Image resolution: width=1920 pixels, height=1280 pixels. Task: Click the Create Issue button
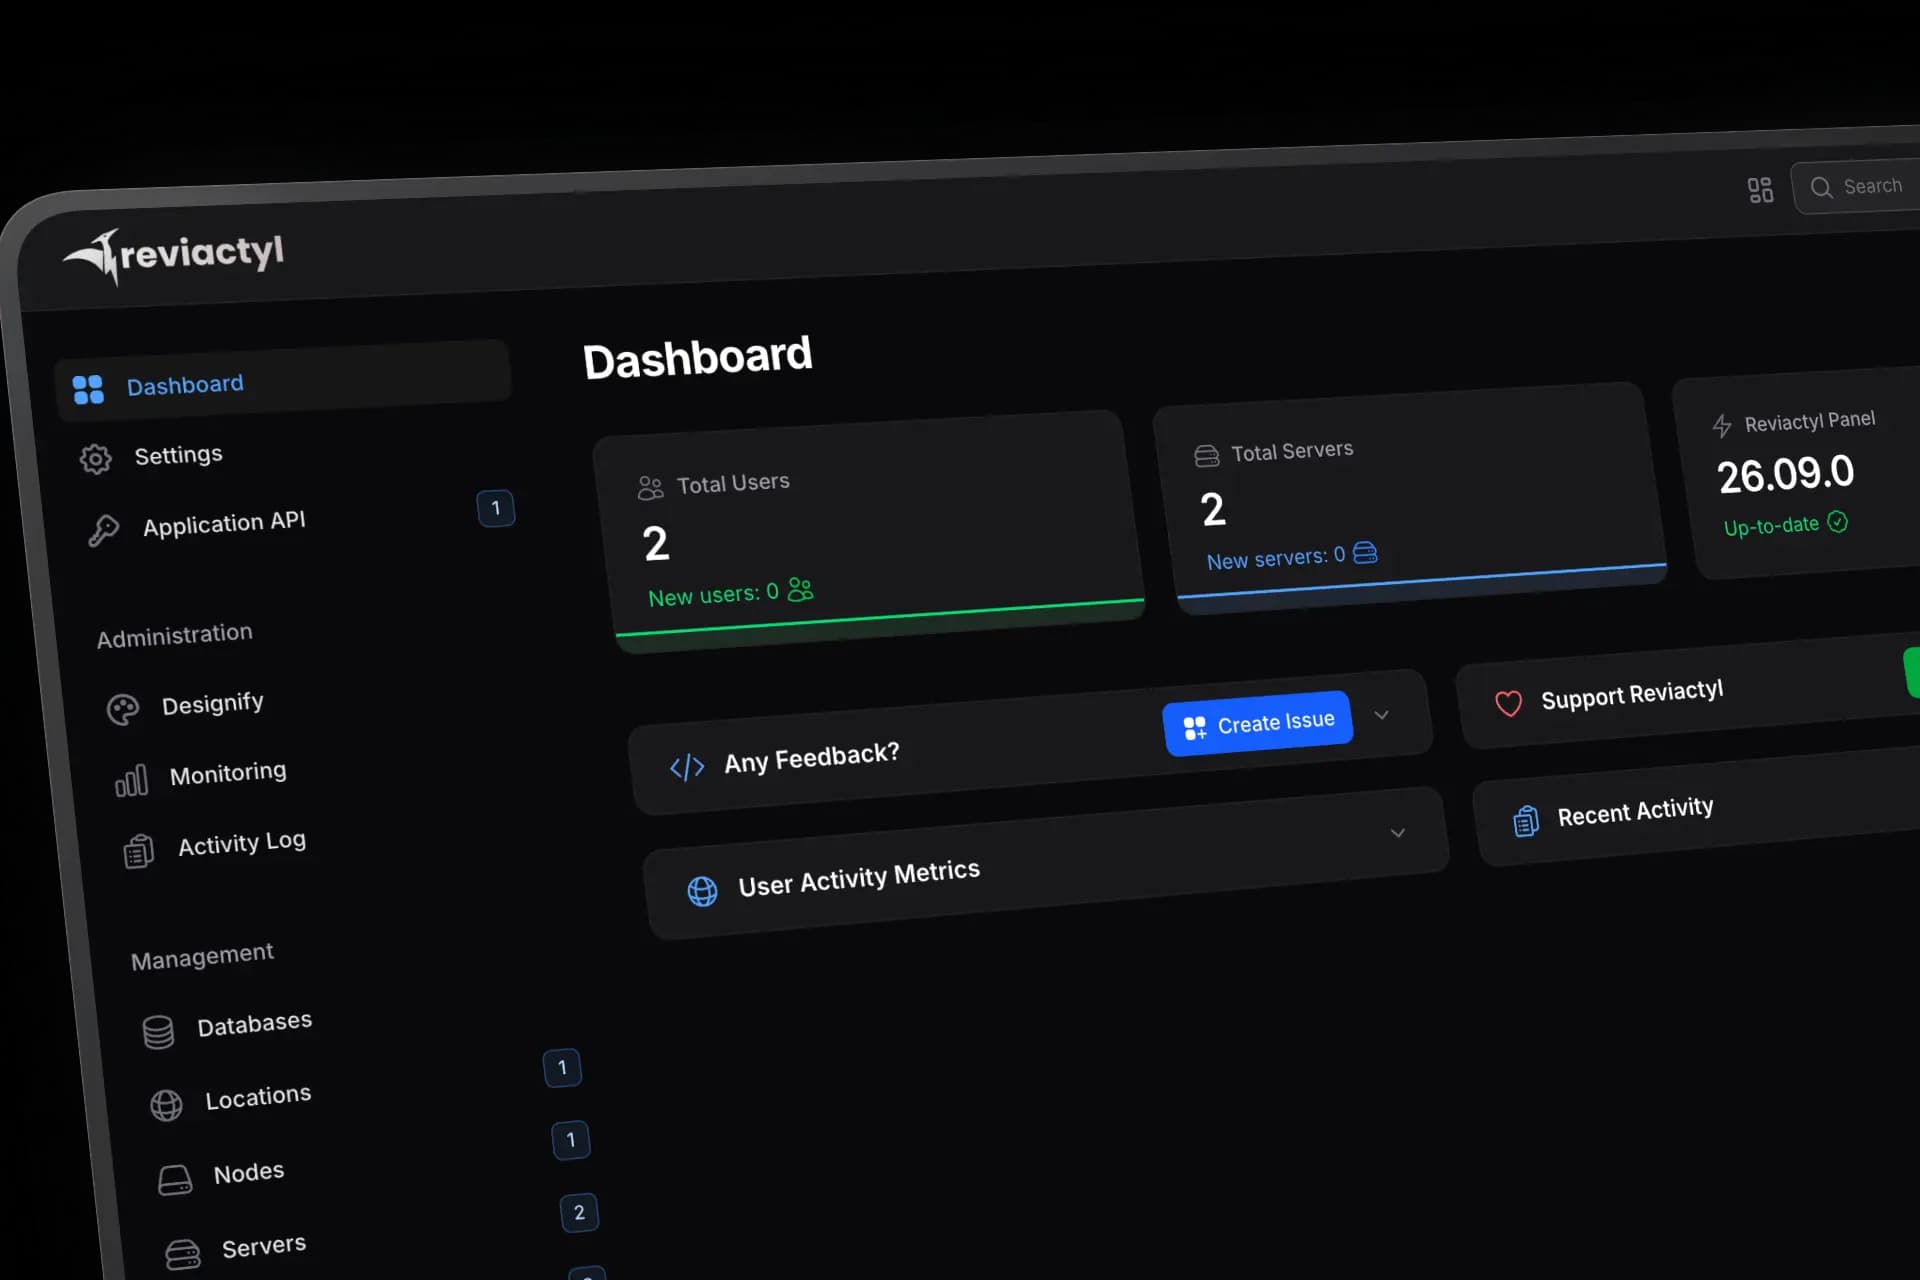click(1258, 723)
